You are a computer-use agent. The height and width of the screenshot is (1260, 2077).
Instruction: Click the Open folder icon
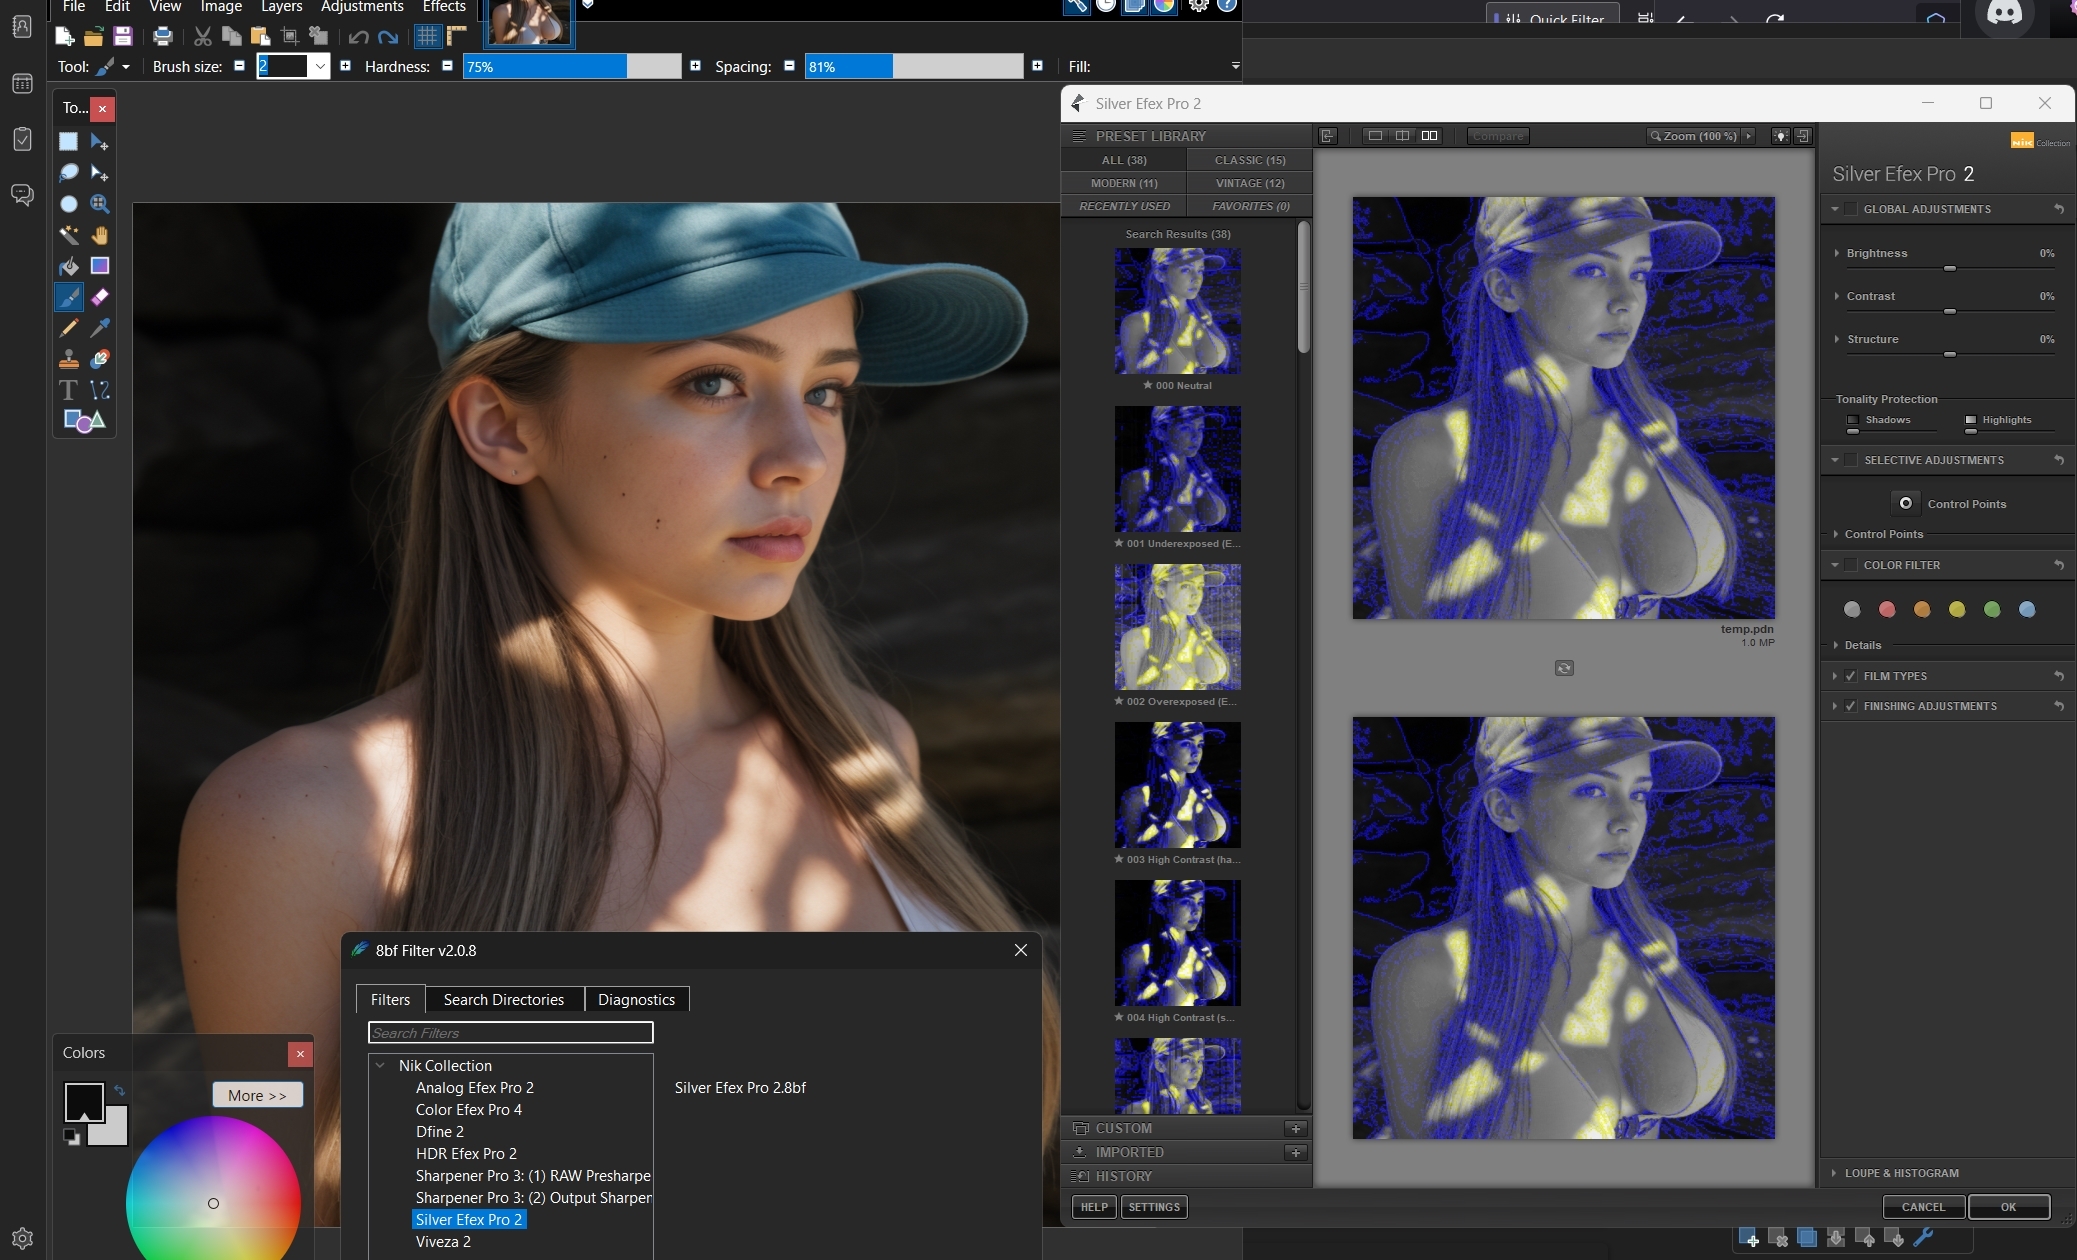coord(94,37)
